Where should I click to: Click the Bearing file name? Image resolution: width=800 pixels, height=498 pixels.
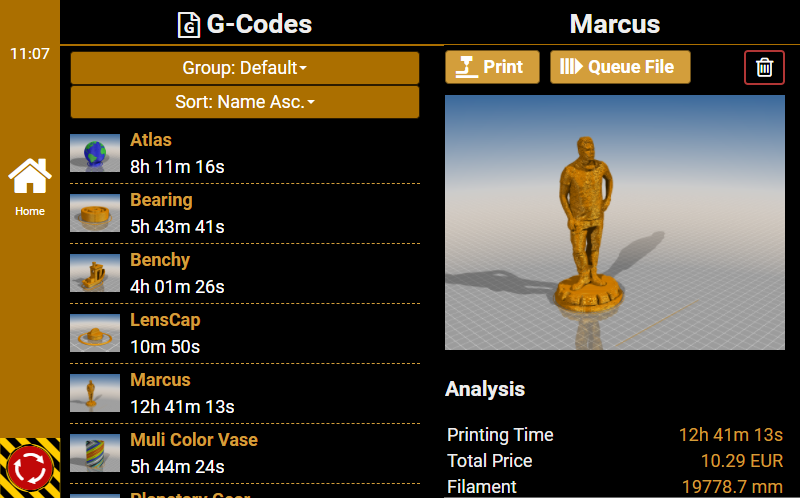click(x=161, y=200)
